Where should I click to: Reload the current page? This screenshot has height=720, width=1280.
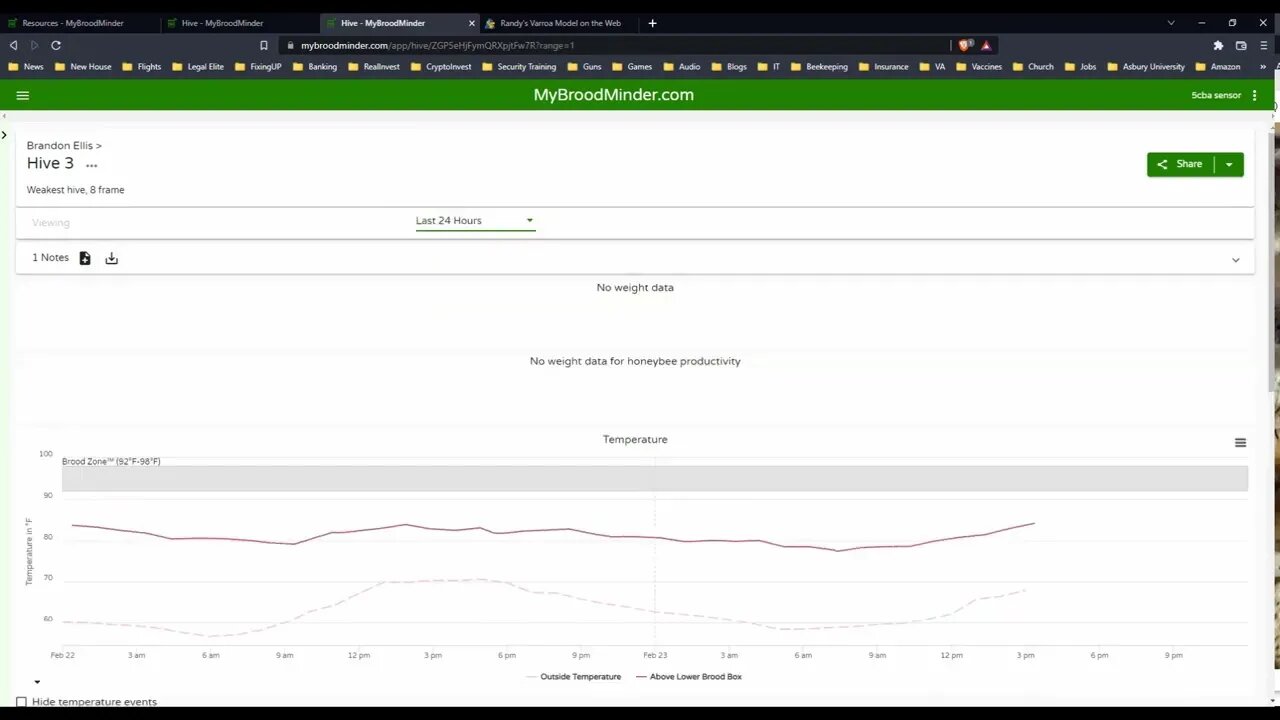point(56,45)
